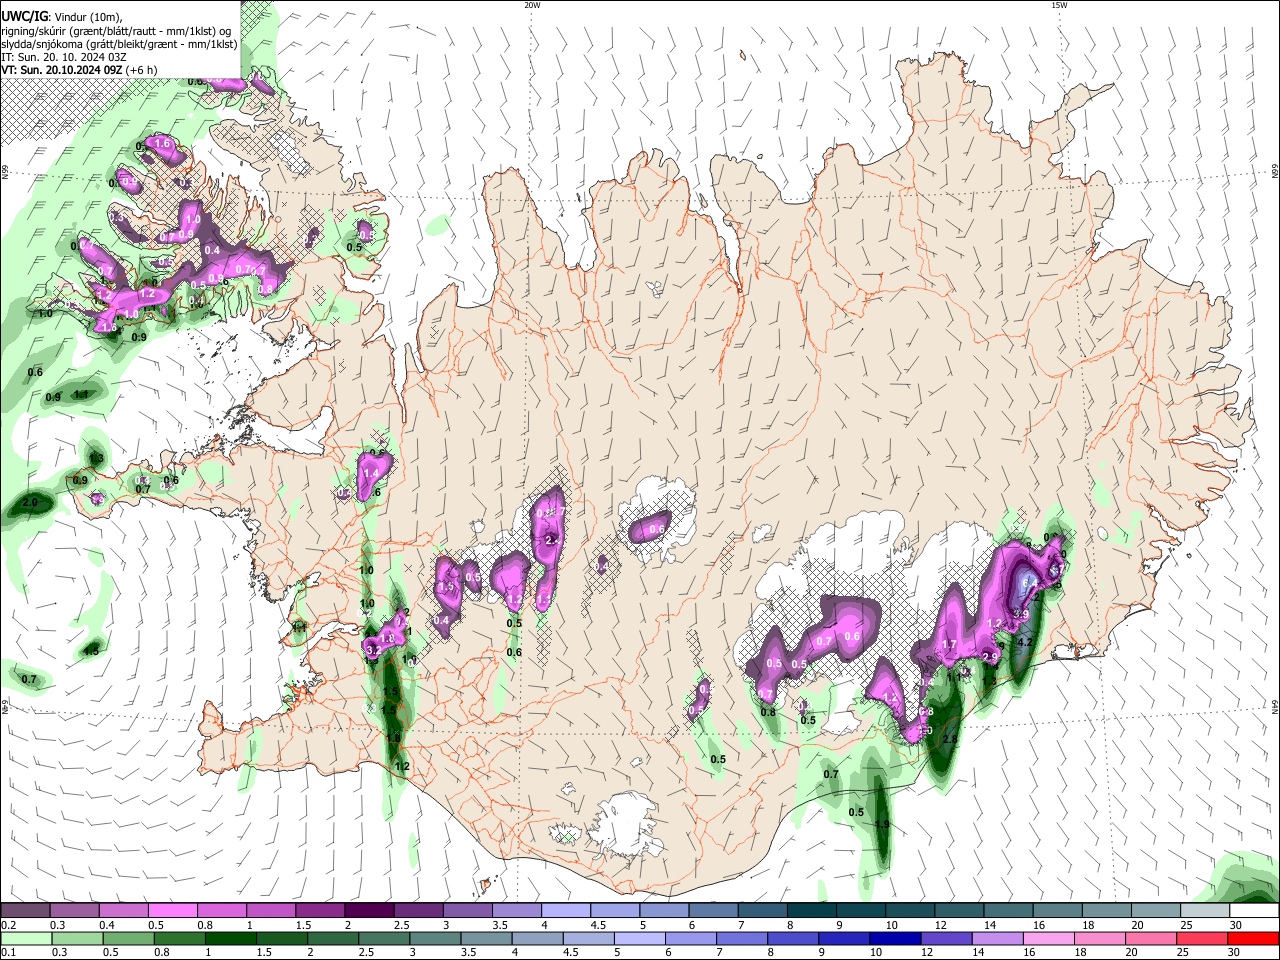
Task: Select the 2.4 snowfall value label
Action: click(x=552, y=540)
